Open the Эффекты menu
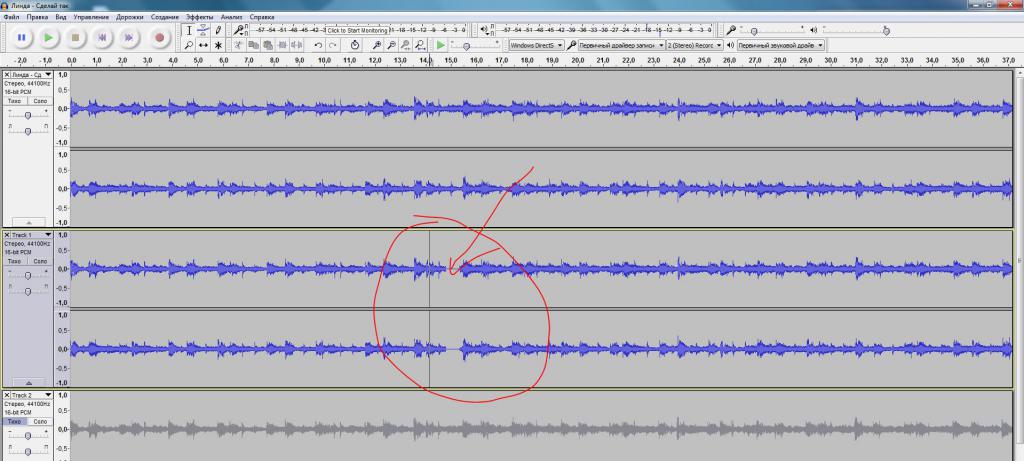The image size is (1024, 461). [x=199, y=17]
